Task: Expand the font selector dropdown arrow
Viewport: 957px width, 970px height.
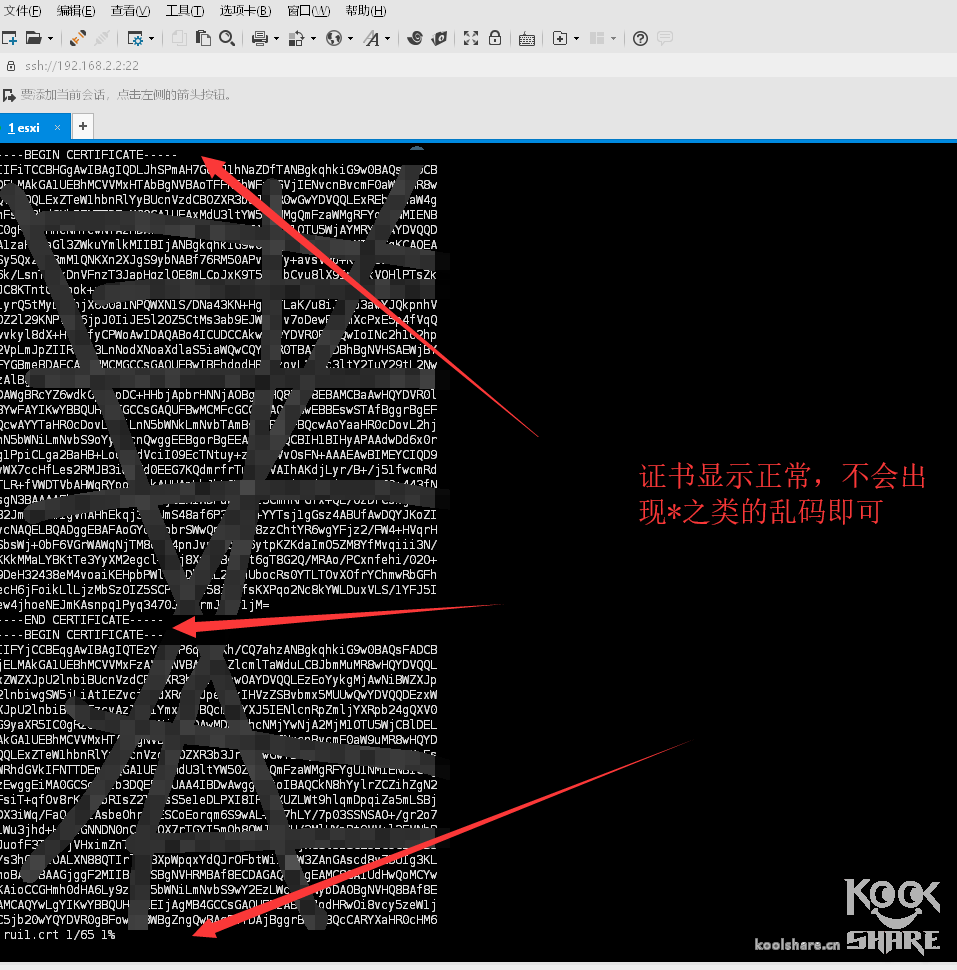Action: point(387,38)
